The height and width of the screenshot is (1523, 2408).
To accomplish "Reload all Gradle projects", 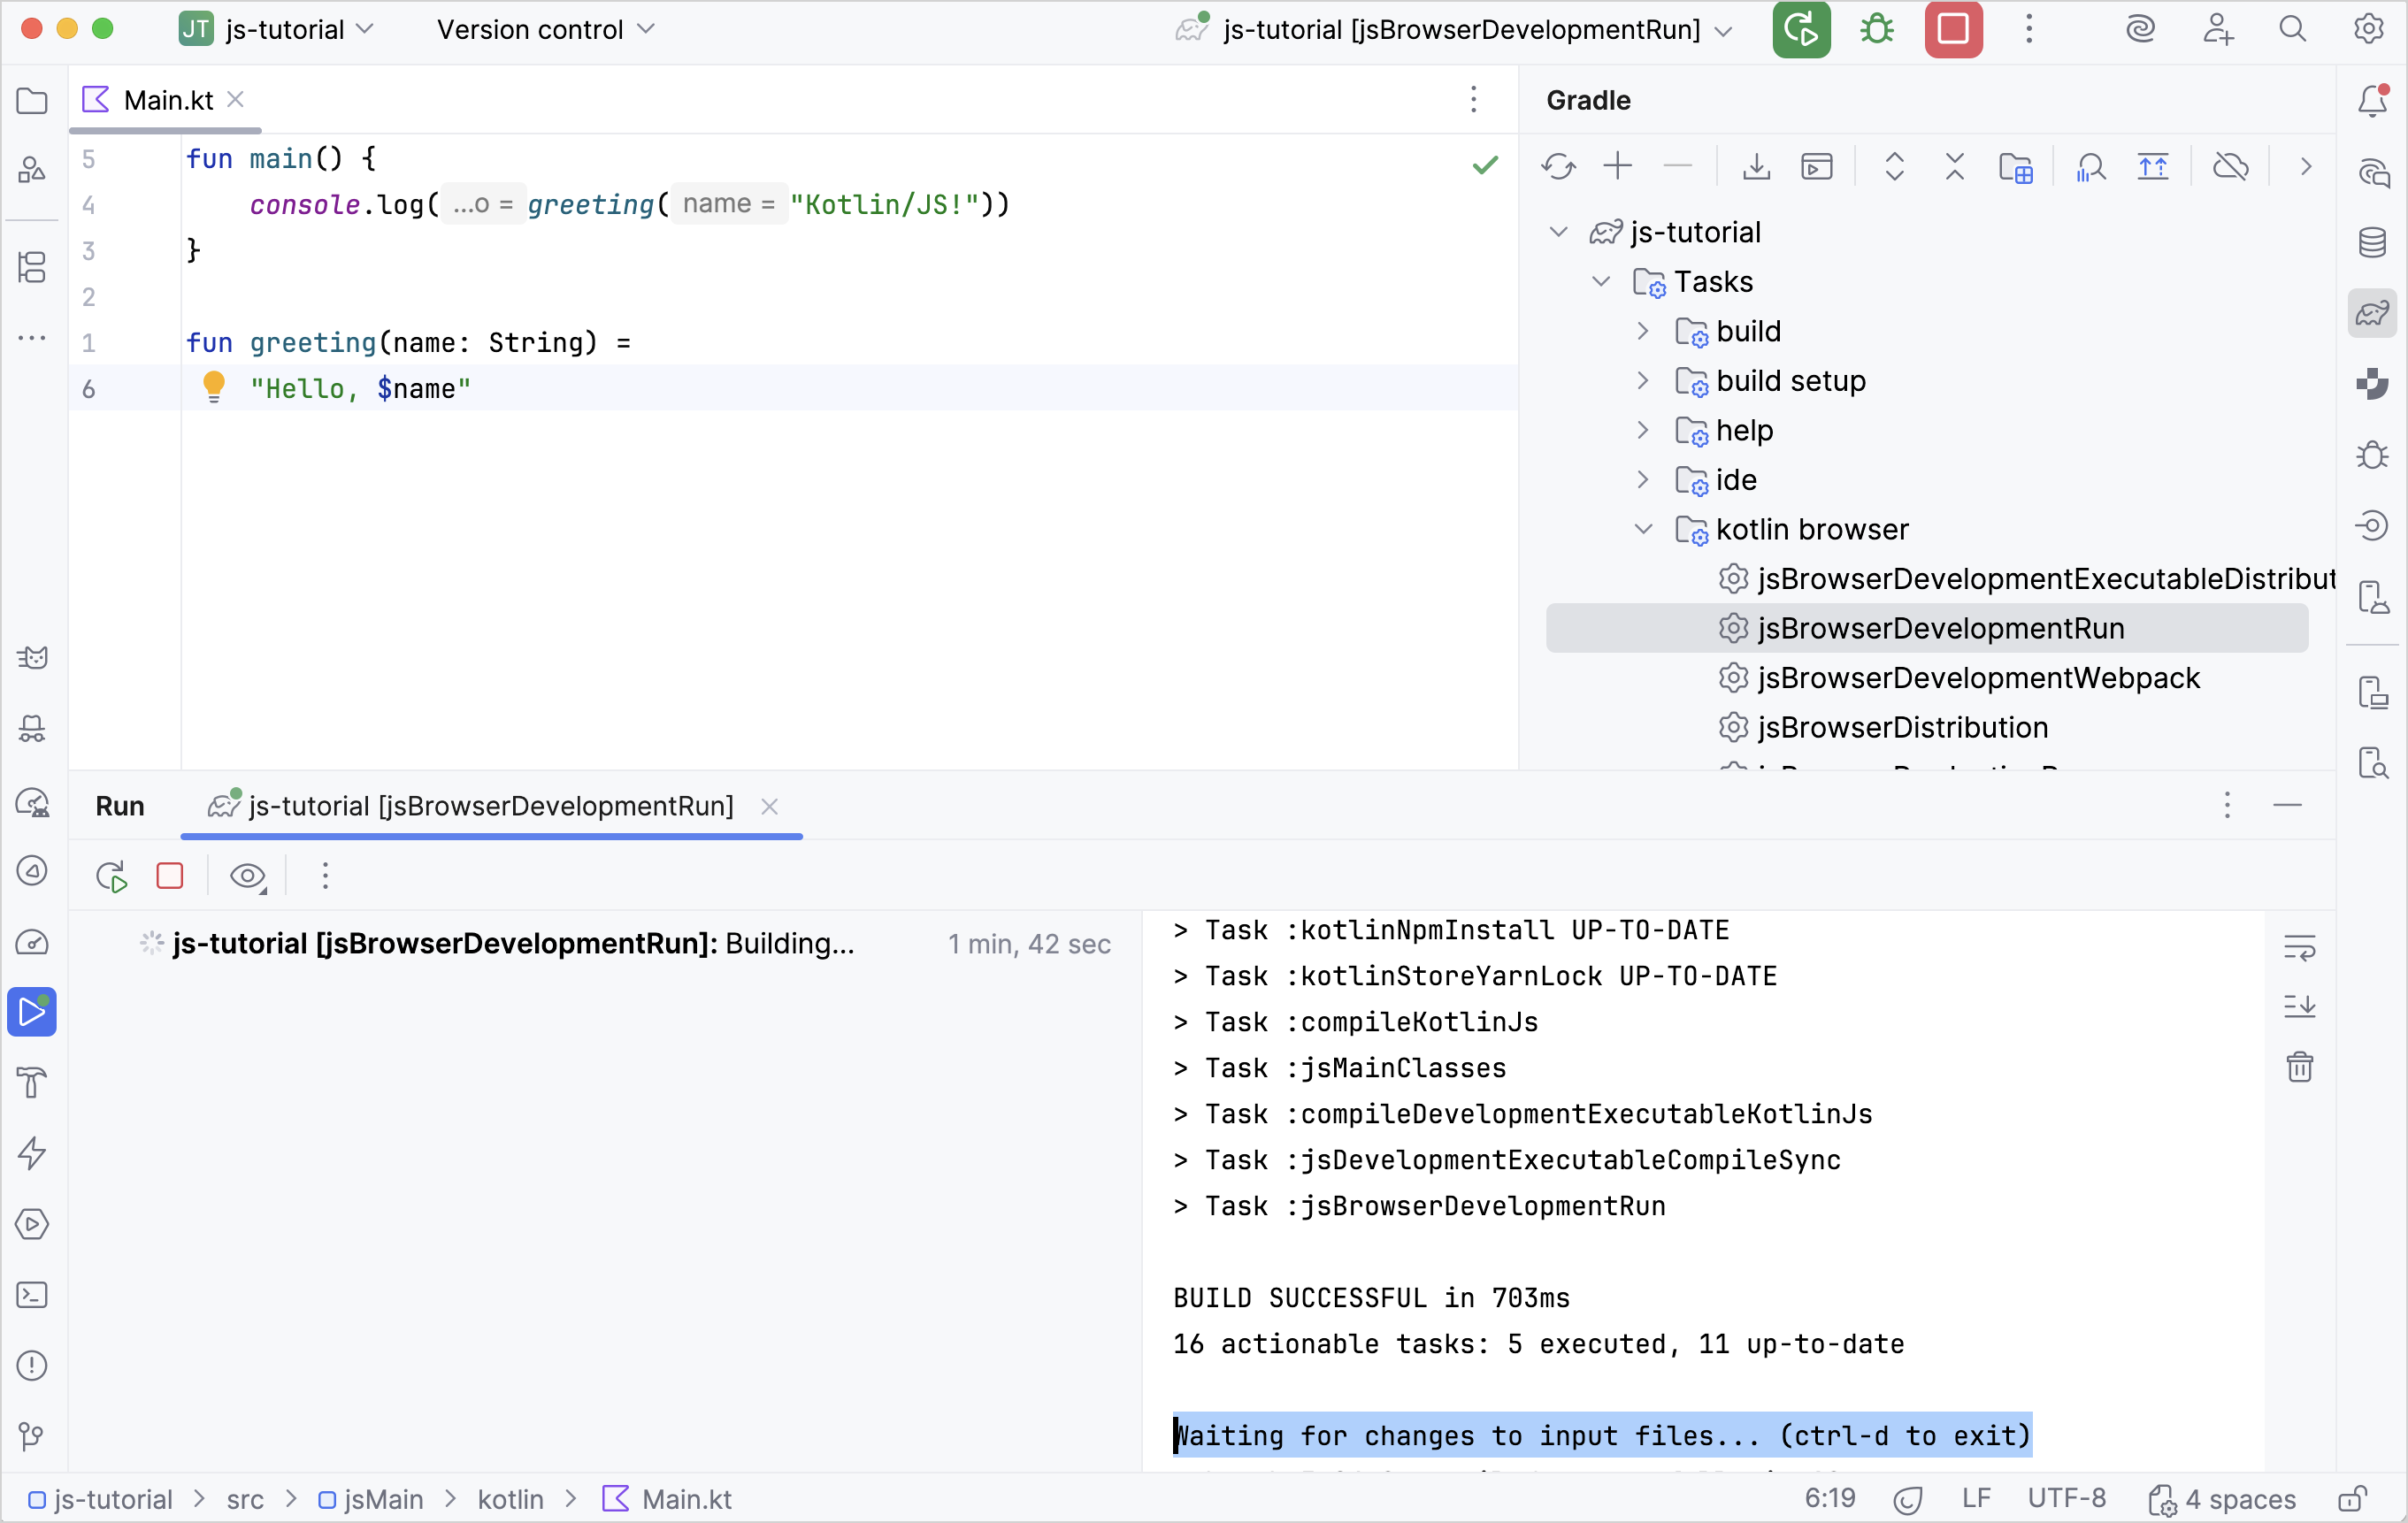I will click(x=1558, y=166).
